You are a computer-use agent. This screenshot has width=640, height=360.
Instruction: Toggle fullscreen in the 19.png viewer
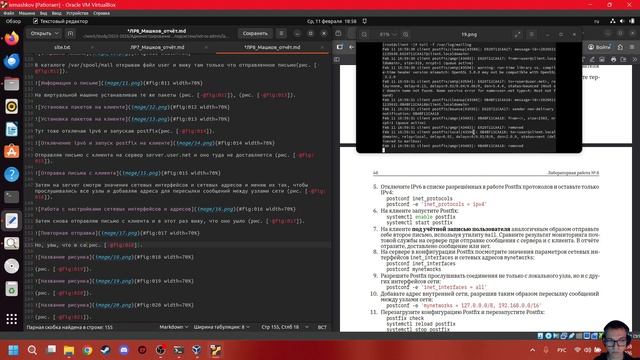click(517, 35)
